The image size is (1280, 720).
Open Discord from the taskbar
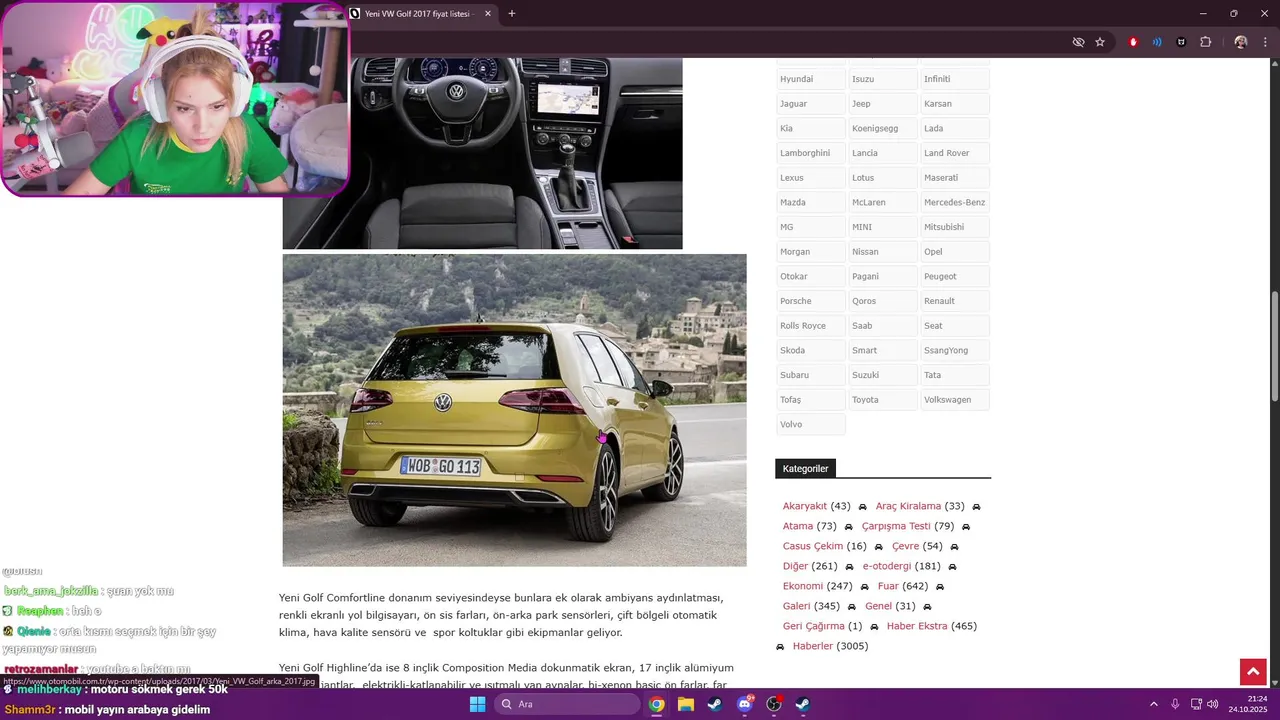745,704
